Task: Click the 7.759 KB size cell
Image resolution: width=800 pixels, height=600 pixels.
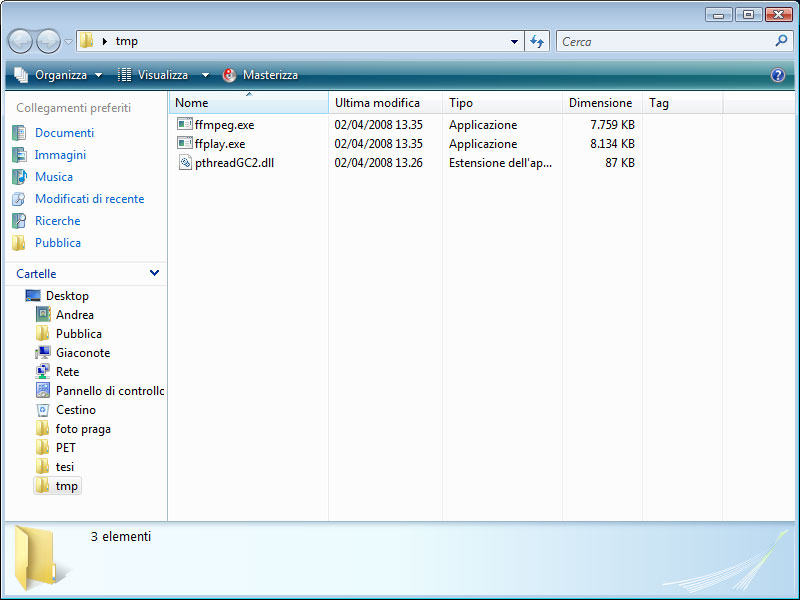Action: (x=612, y=125)
